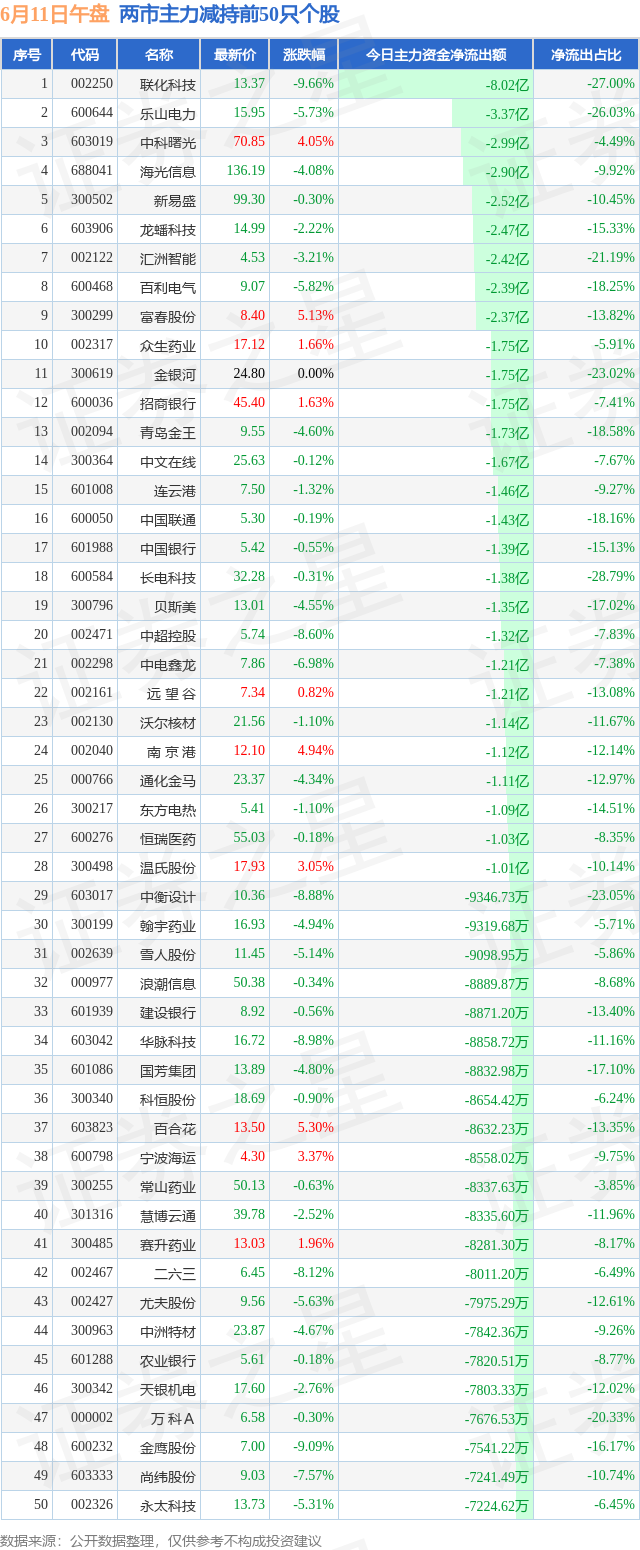Screen dimensions: 640x1550
Task: Click stock name 宁波海运
Action: (168, 1157)
